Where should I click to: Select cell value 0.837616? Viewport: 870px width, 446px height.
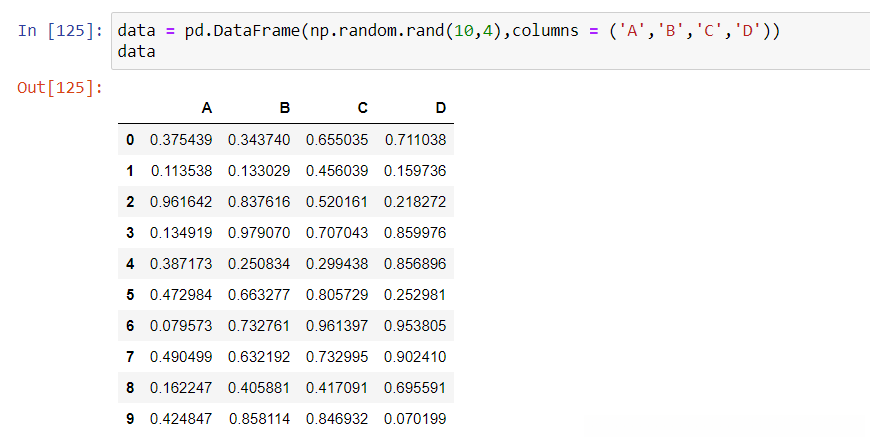(259, 202)
